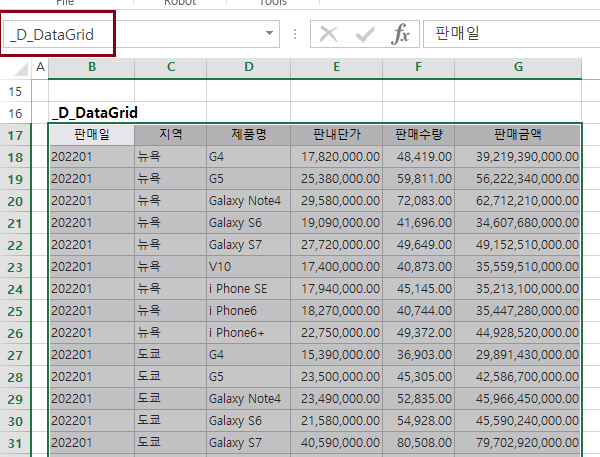The image size is (600, 457).
Task: Select column B header
Action: pyautogui.click(x=91, y=67)
